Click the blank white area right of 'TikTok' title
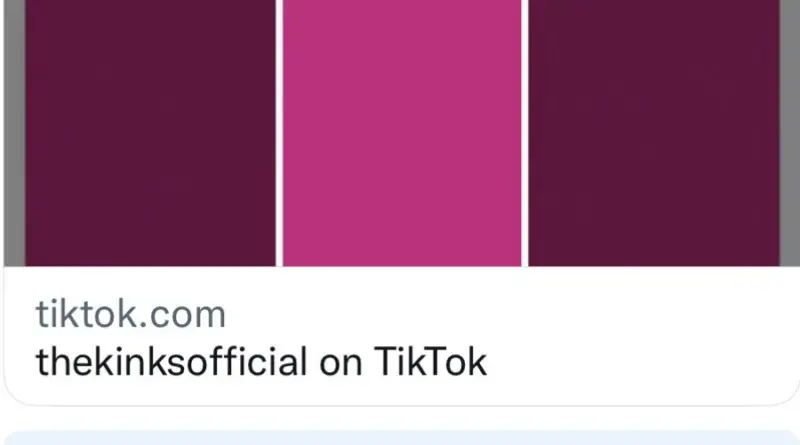Viewport: 800px width, 445px height. pos(640,362)
